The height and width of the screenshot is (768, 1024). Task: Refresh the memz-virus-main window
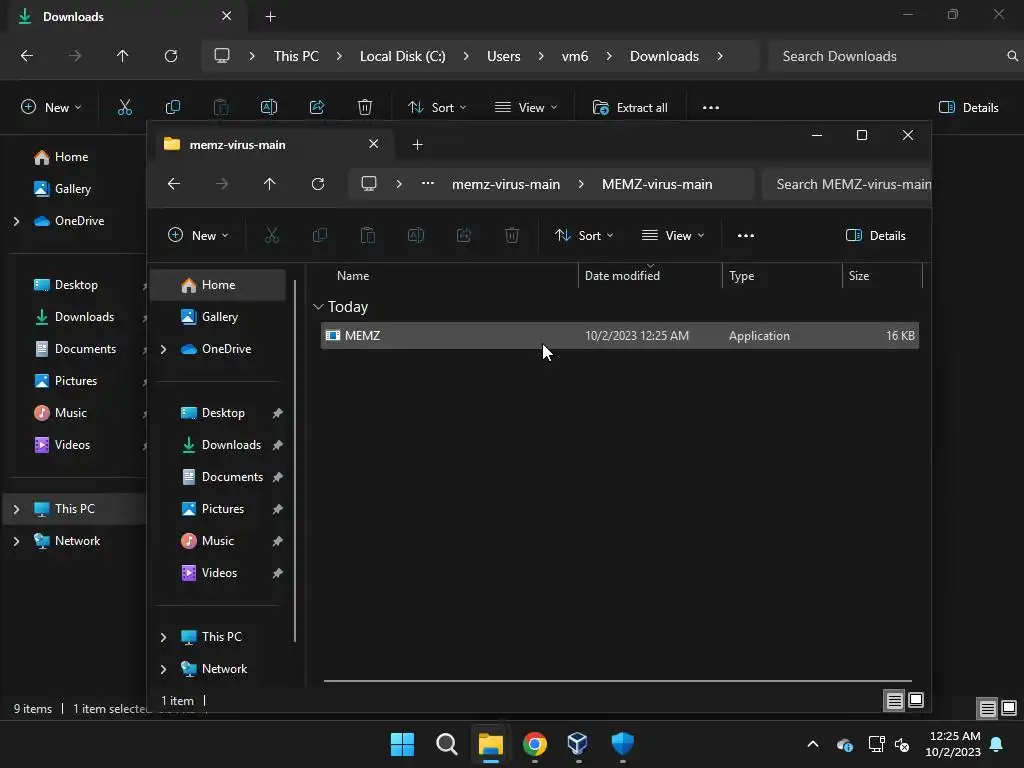(x=318, y=184)
